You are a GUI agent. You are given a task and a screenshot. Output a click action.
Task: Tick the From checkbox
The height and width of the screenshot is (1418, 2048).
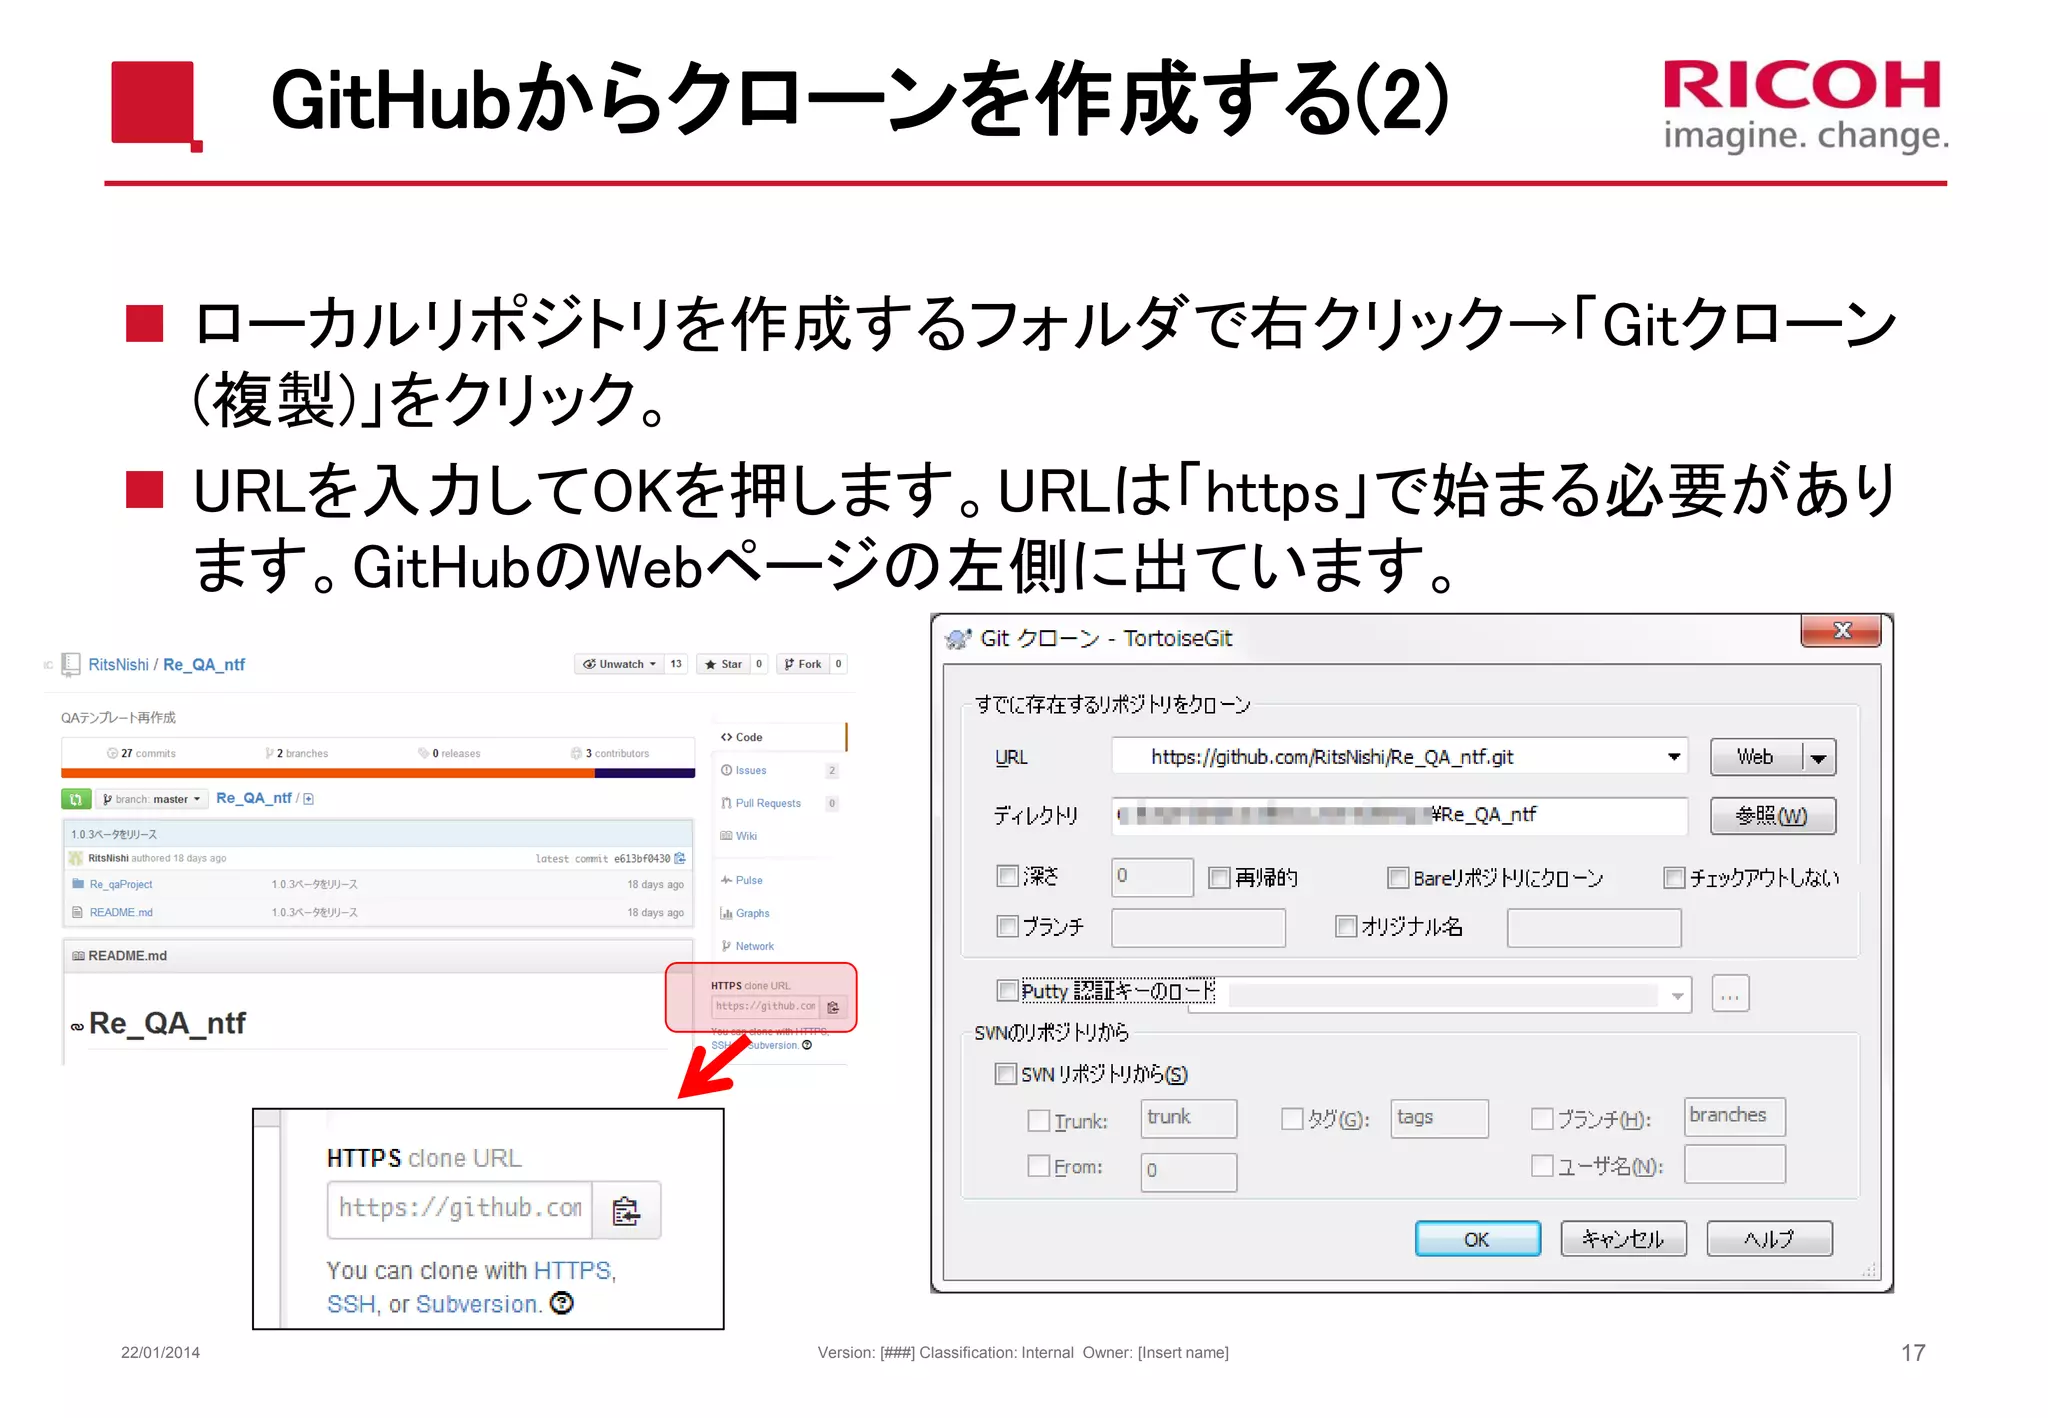1039,1166
